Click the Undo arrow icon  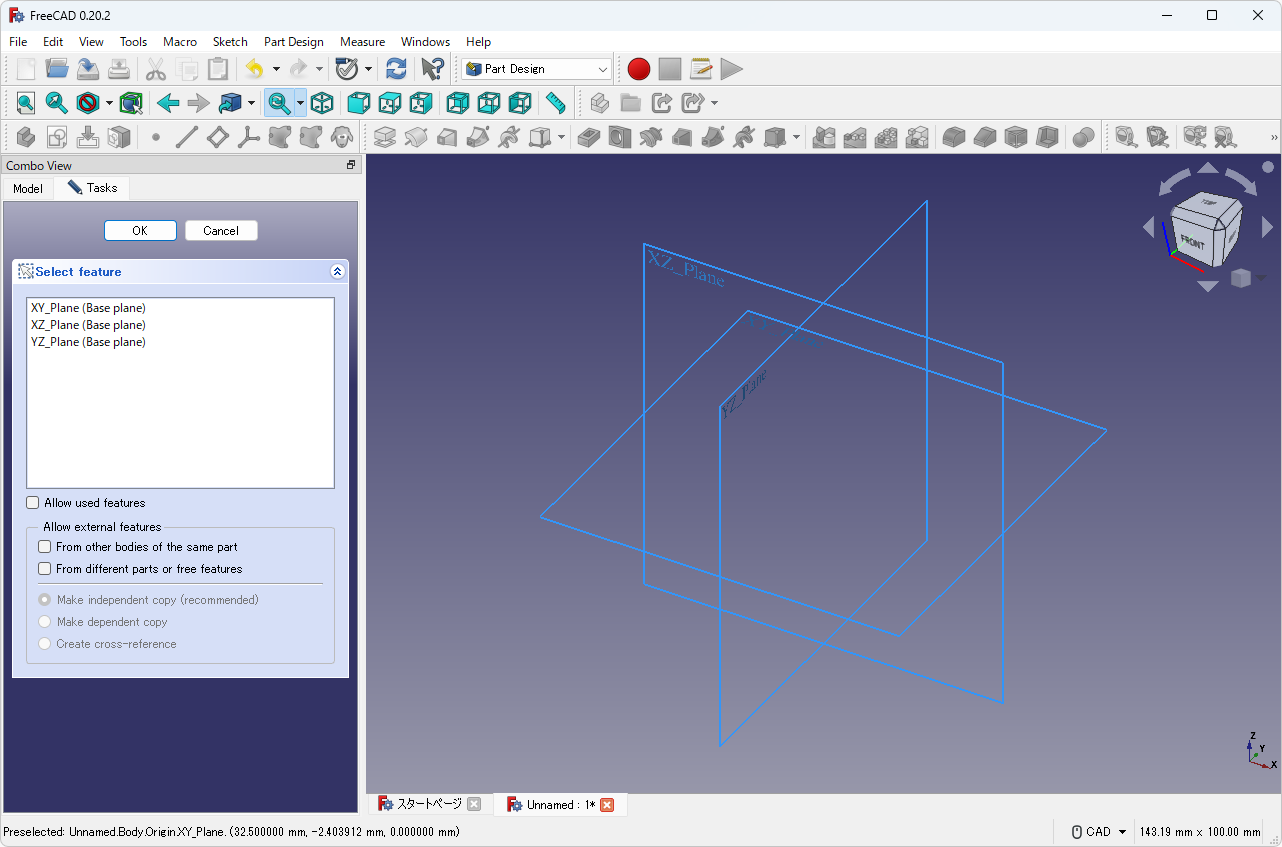pyautogui.click(x=254, y=69)
